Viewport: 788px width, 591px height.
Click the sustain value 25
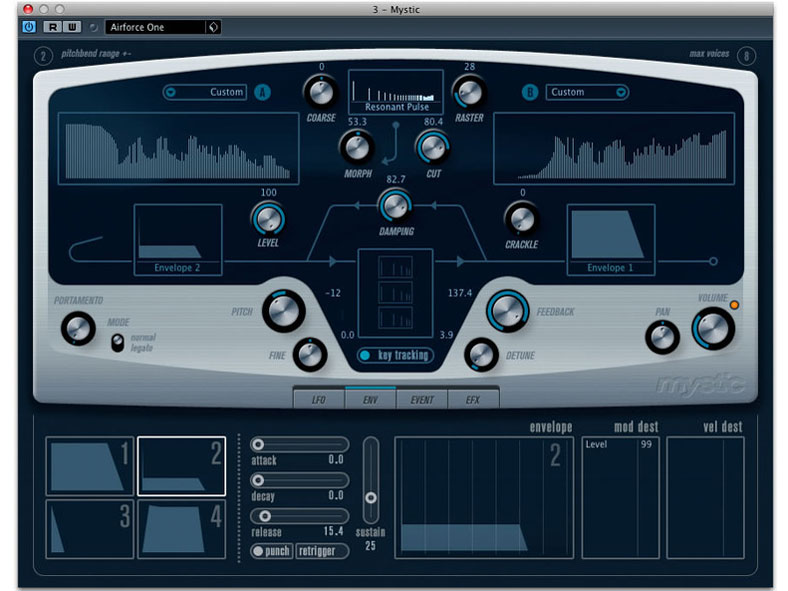tap(370, 546)
